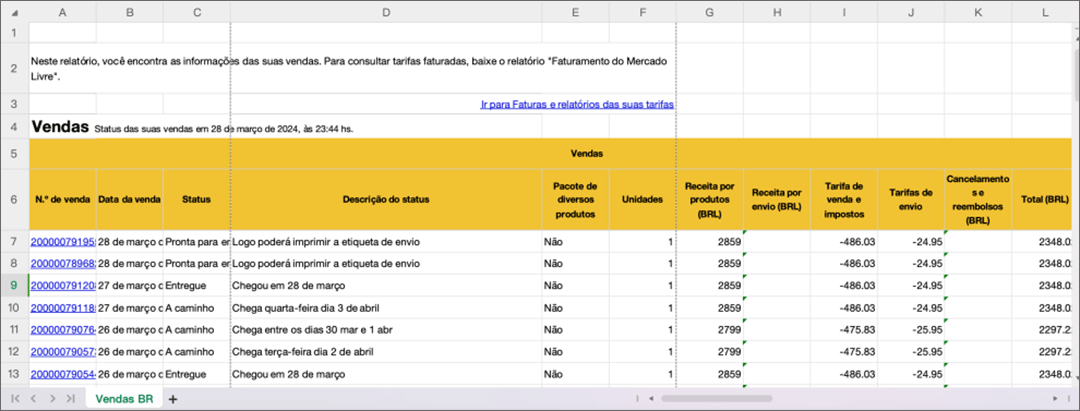Open the 'Ir para Faturas e relatórios das suas tarifas' link

[x=577, y=104]
